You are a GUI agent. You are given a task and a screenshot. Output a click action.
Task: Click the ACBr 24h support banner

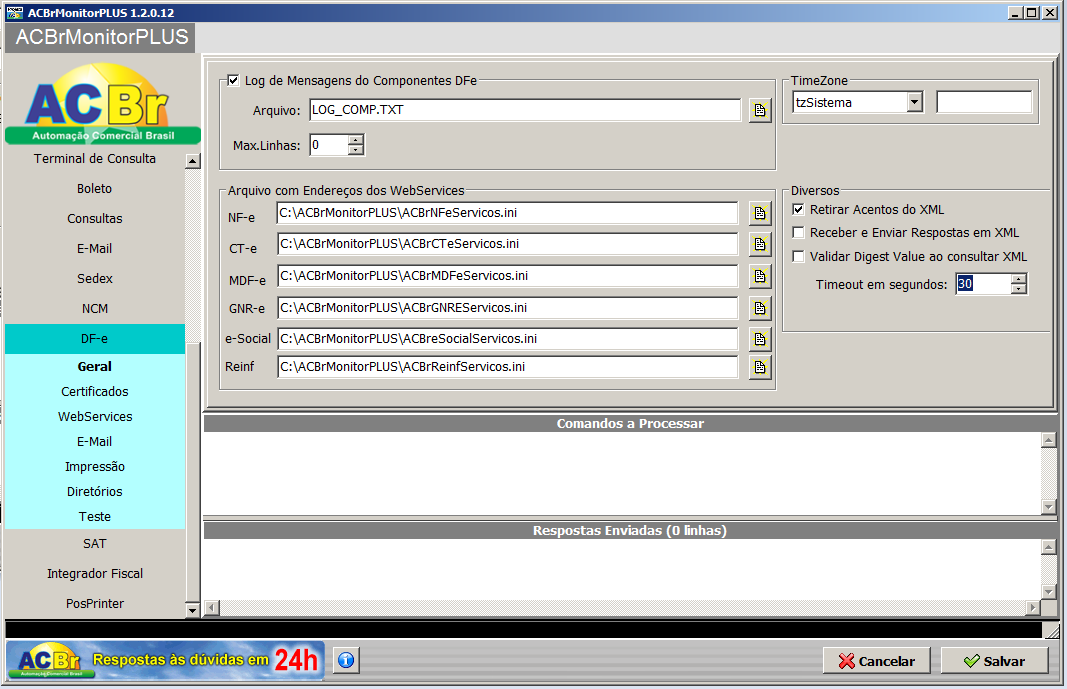click(x=165, y=660)
